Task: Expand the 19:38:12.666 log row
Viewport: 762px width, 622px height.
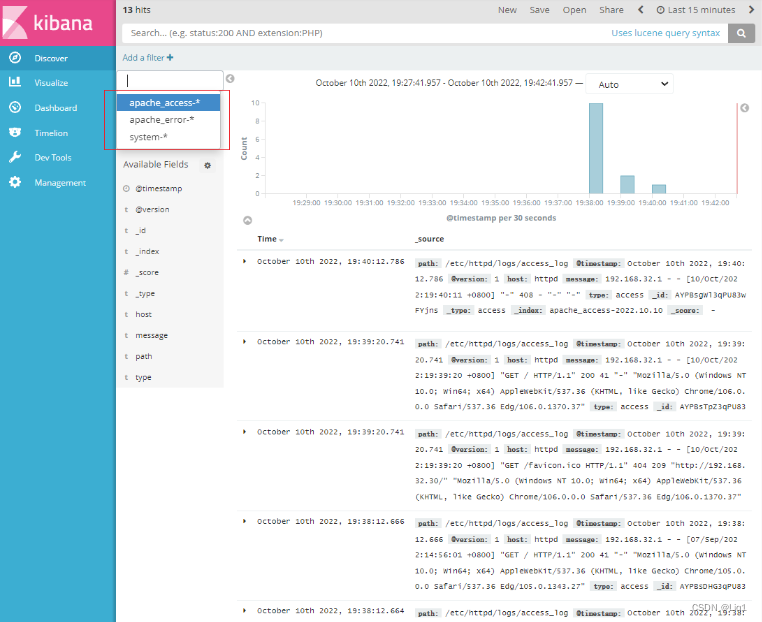Action: (x=244, y=521)
